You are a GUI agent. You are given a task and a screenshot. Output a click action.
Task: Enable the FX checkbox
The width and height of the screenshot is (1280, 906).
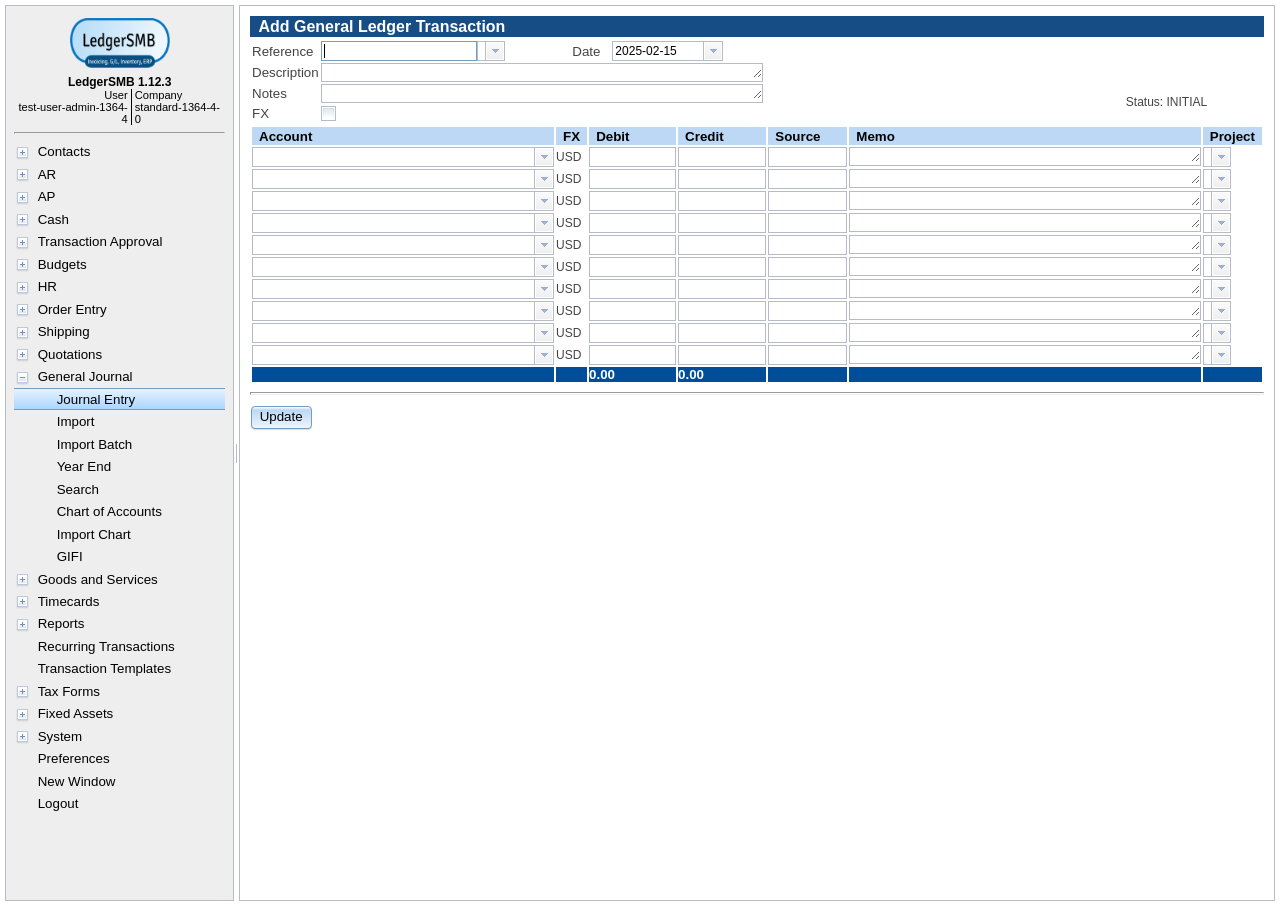(x=328, y=114)
